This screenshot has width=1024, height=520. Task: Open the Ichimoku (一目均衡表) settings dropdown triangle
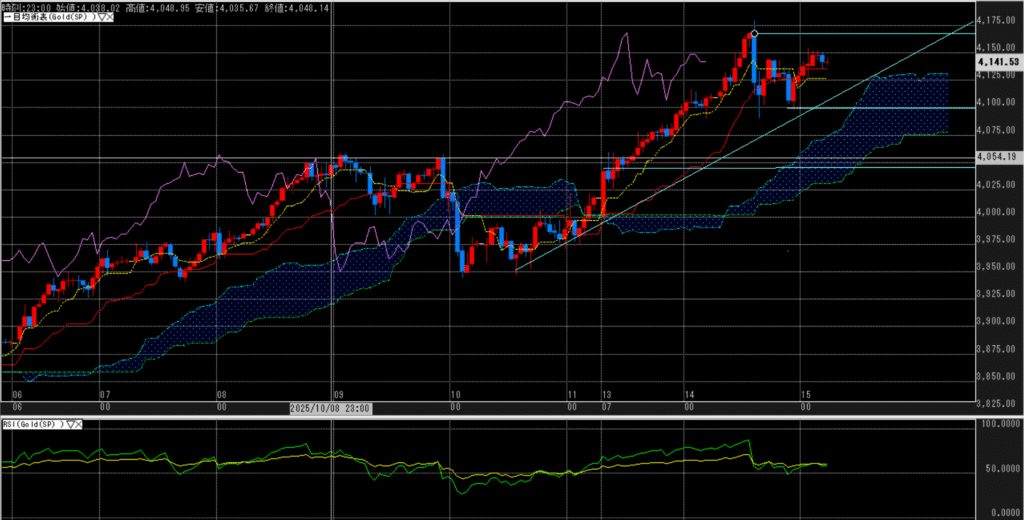click(x=99, y=18)
